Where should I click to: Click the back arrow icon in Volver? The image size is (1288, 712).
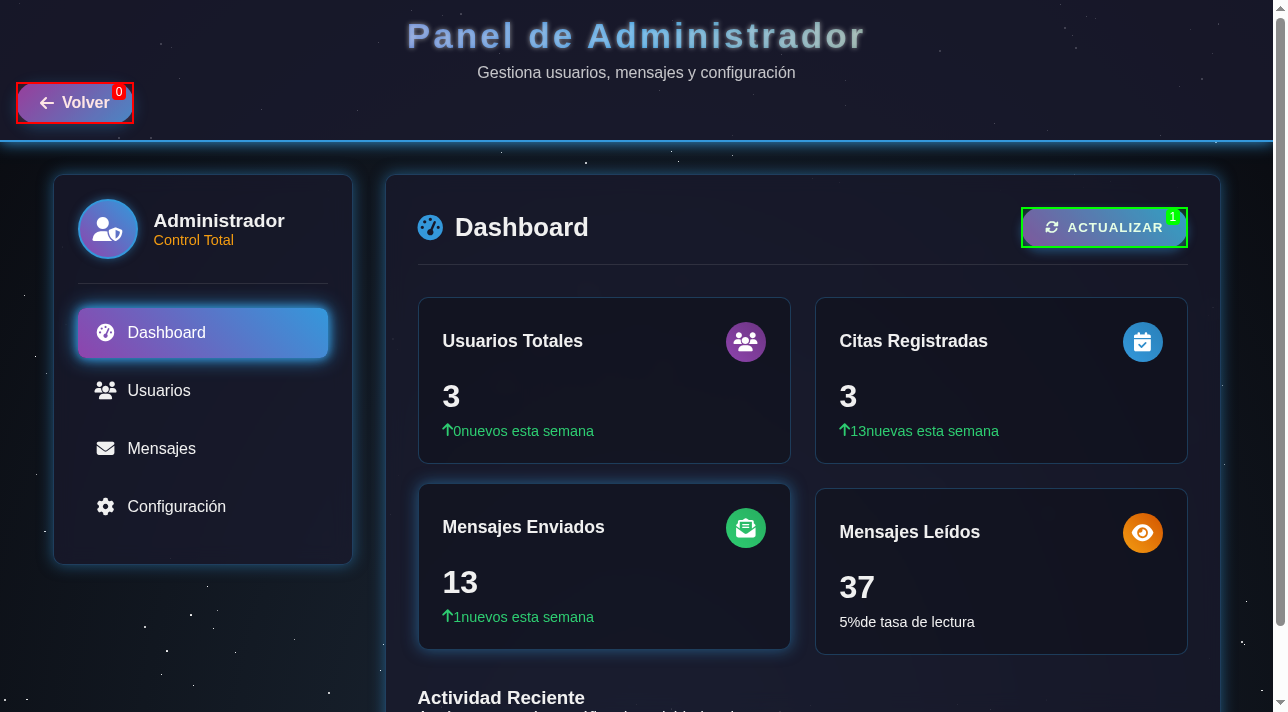tap(46, 103)
